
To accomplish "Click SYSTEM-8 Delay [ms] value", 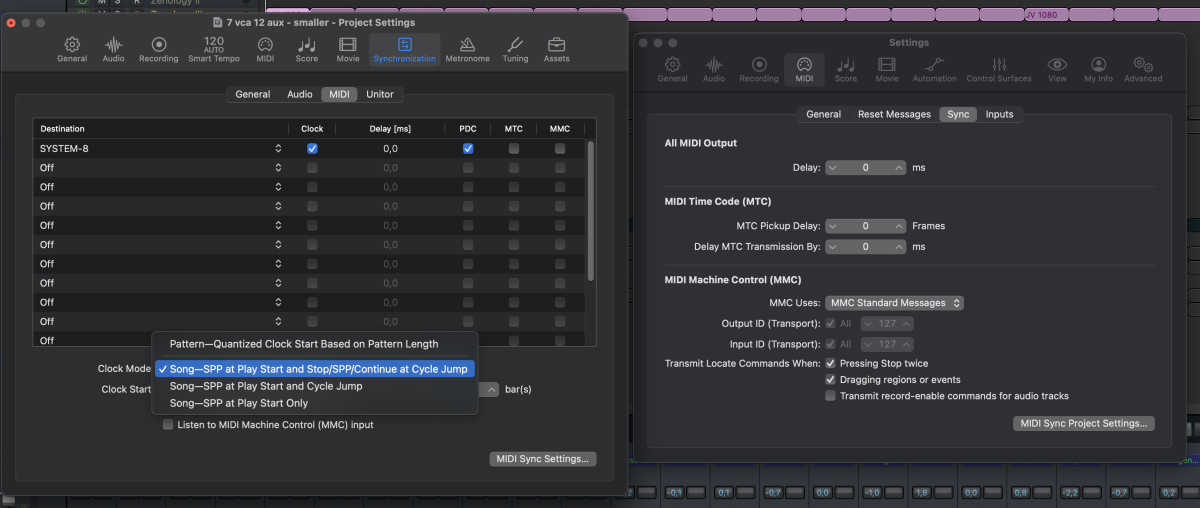I will click(390, 148).
